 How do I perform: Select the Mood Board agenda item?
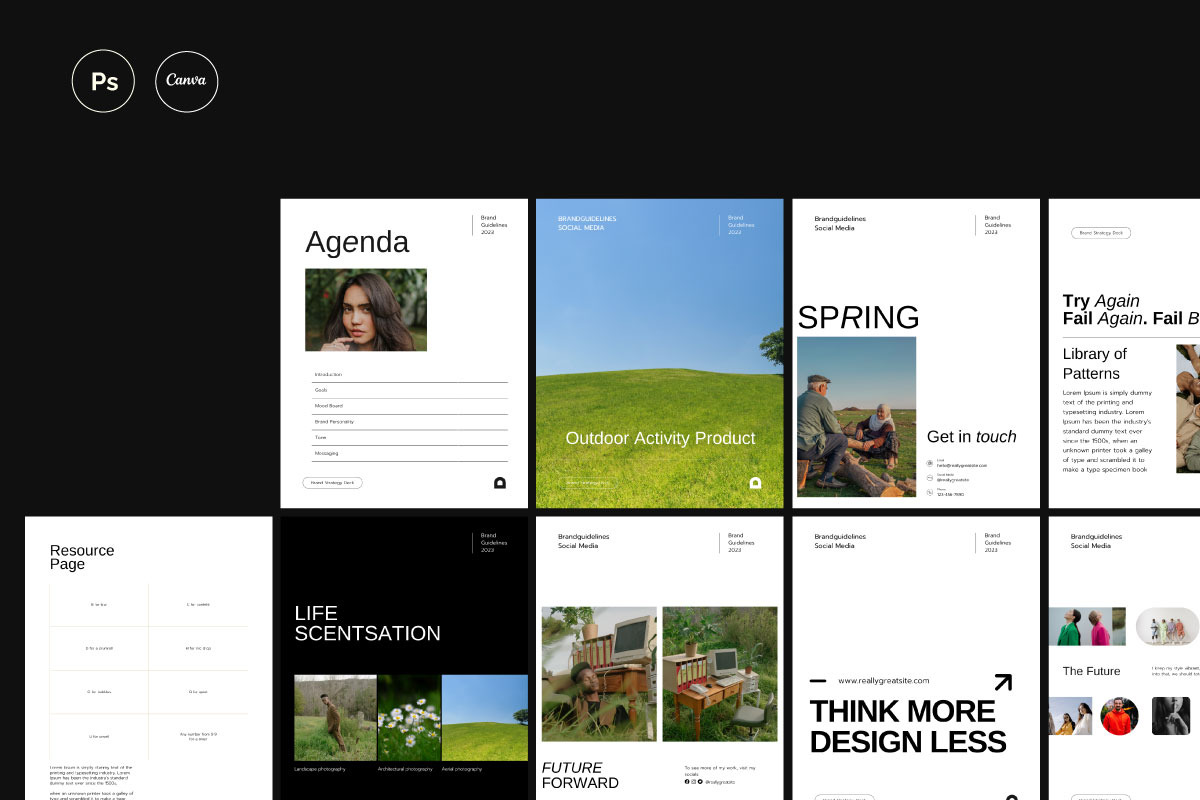point(329,406)
